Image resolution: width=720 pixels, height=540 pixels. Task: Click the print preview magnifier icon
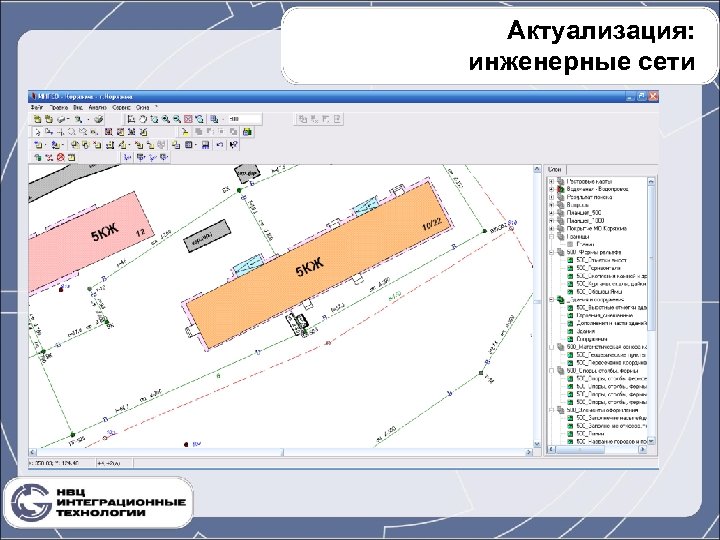click(x=79, y=119)
